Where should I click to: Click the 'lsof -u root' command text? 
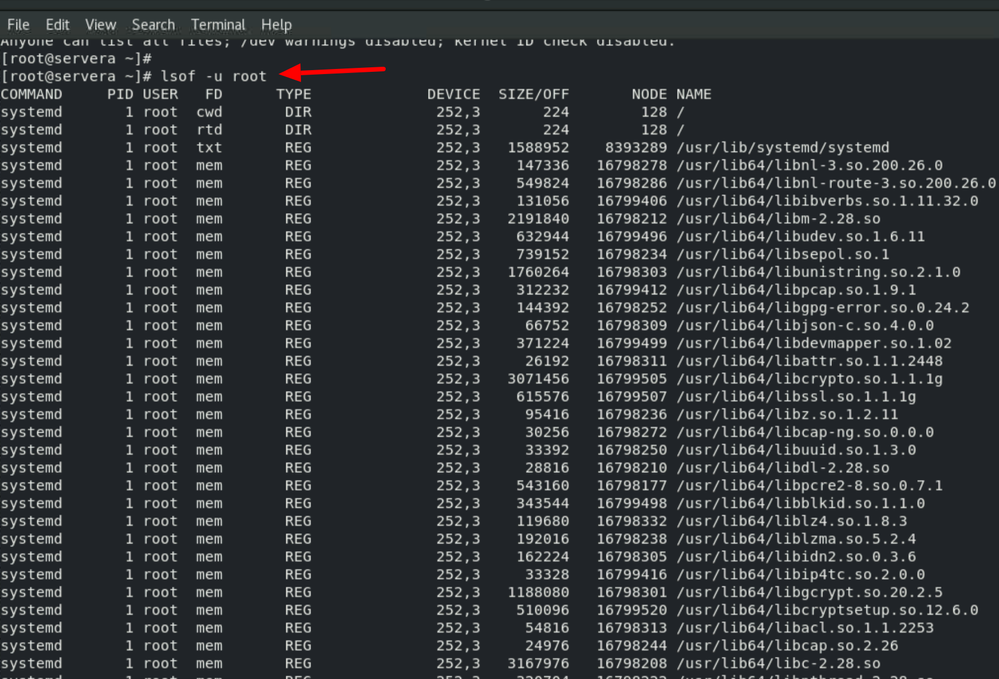(x=213, y=76)
